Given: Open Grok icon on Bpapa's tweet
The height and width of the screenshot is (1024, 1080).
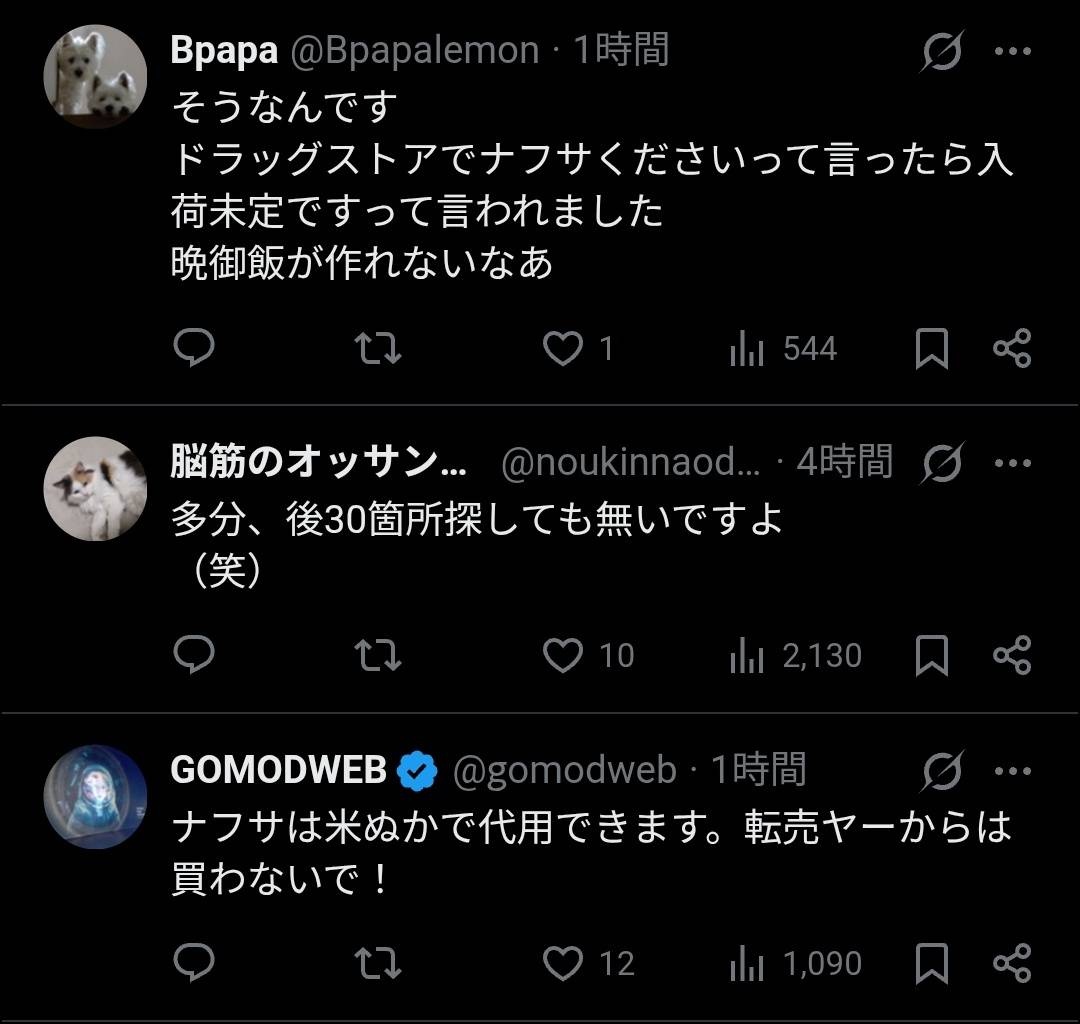Looking at the screenshot, I should 941,51.
